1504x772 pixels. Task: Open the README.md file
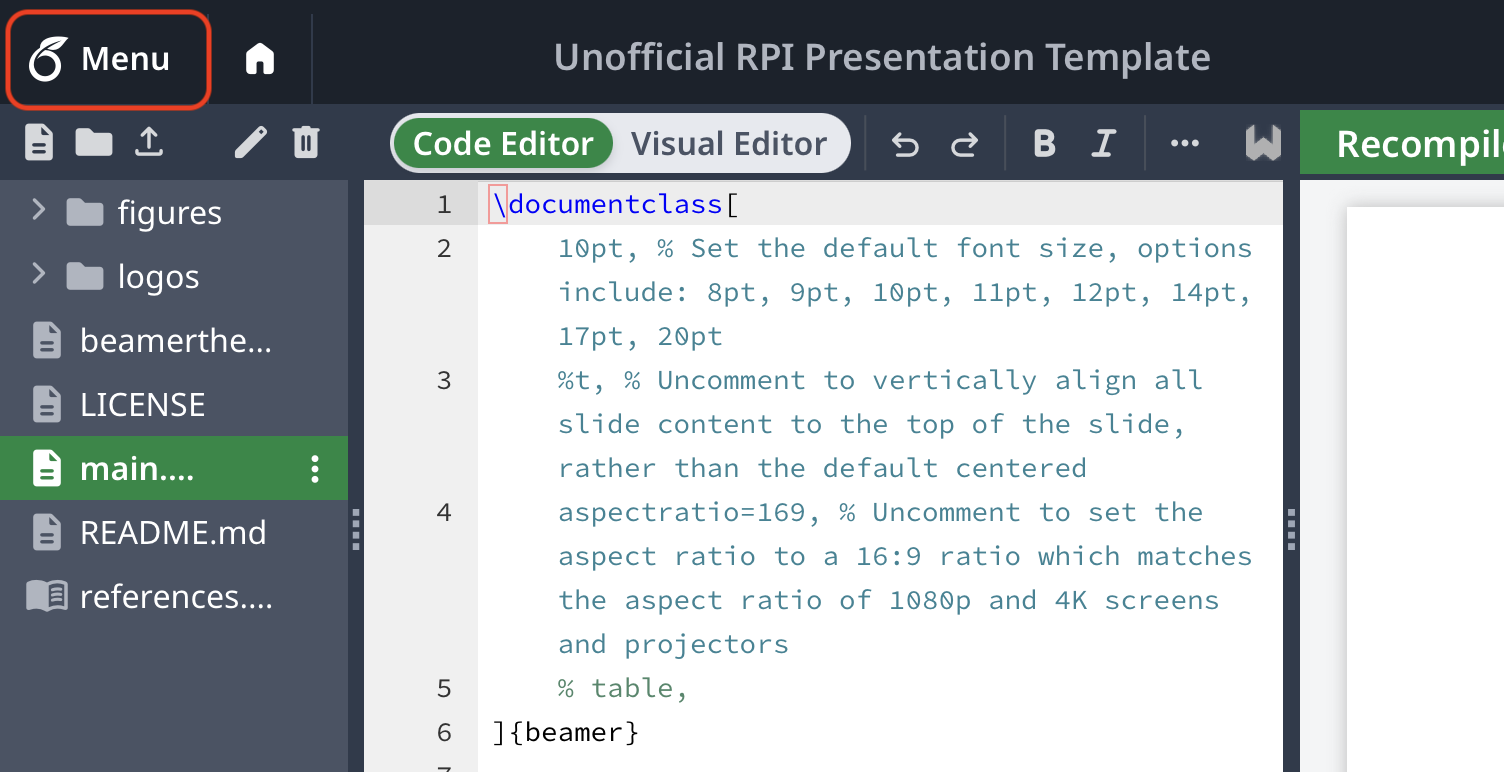[172, 532]
